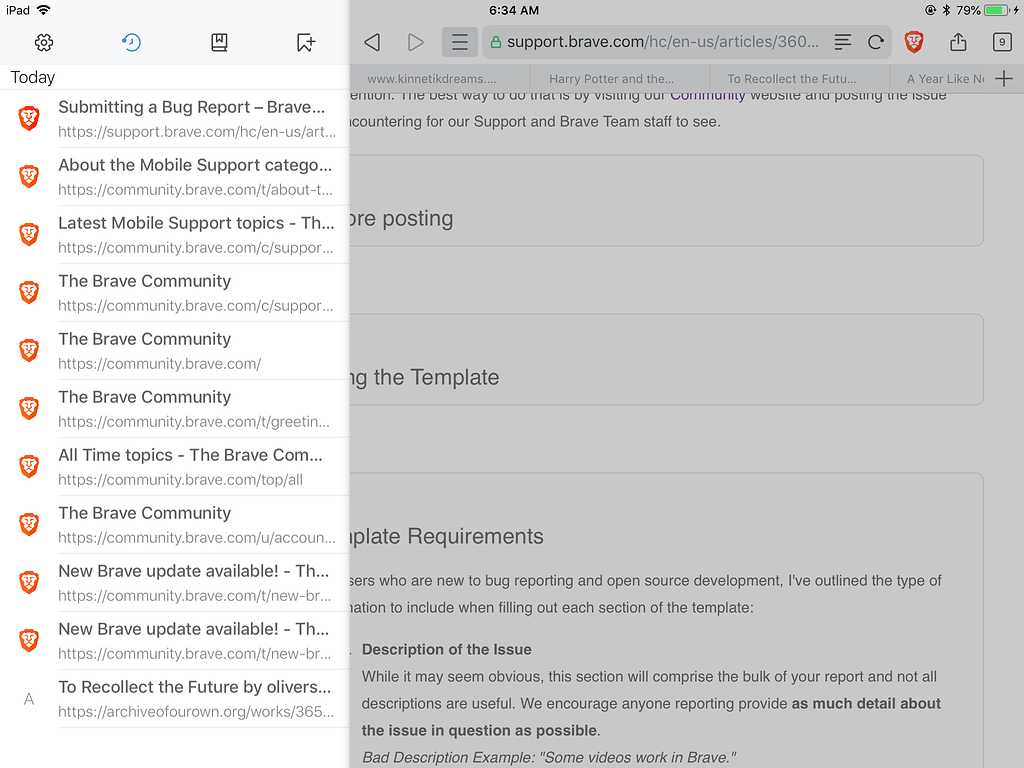Go back with the back arrow
Image resolution: width=1024 pixels, height=768 pixels.
pyautogui.click(x=372, y=42)
